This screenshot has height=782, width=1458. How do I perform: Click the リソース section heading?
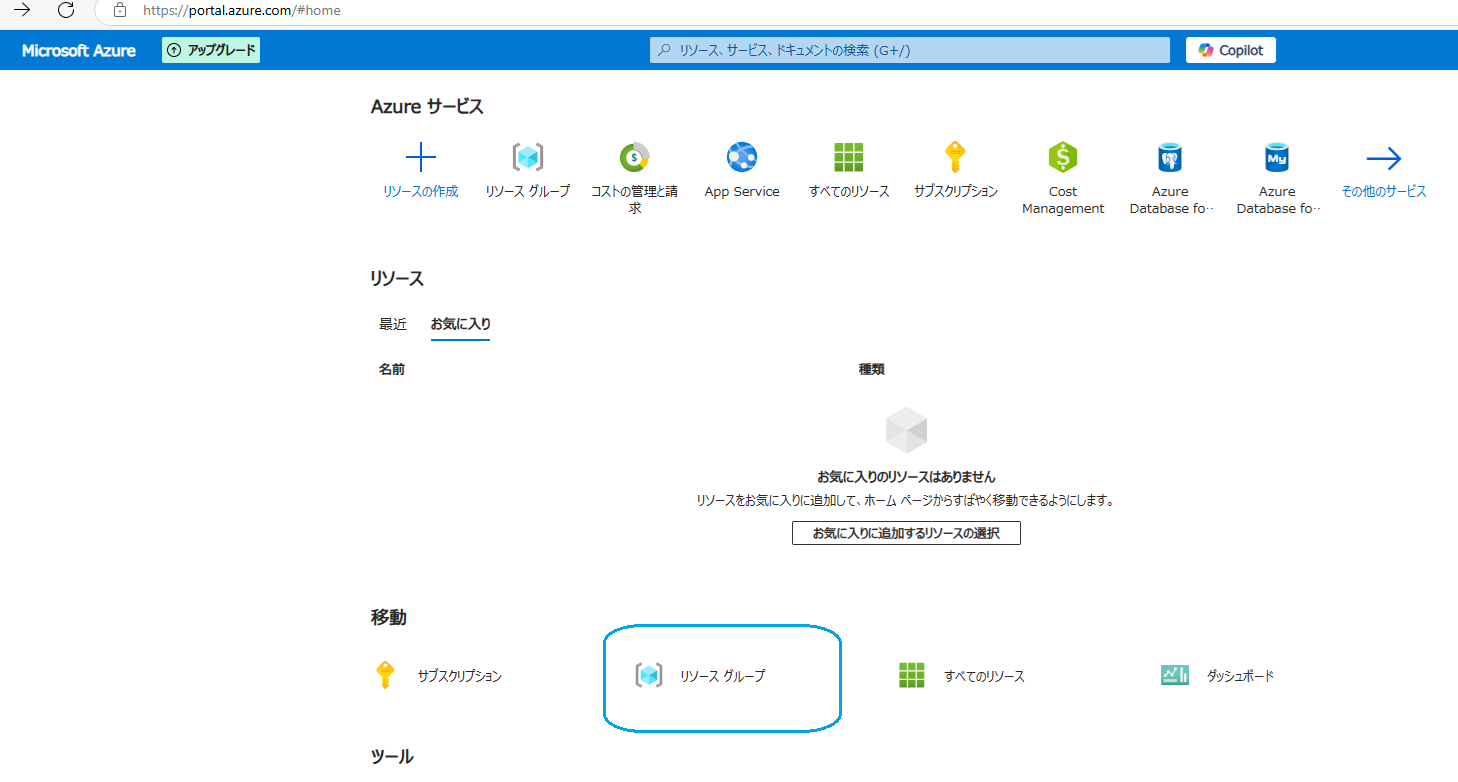(397, 279)
